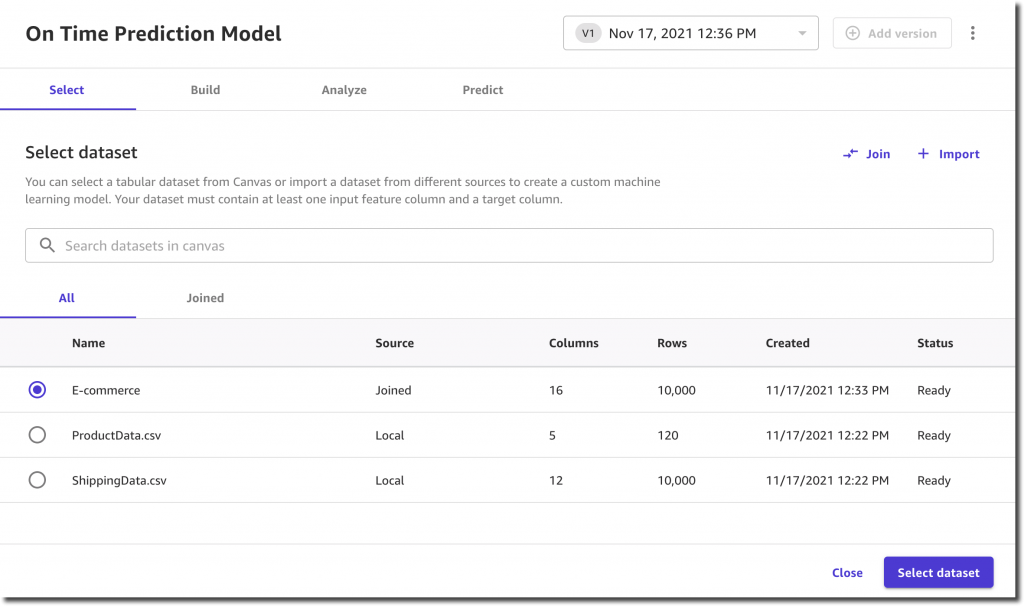
Task: Show the Joined datasets tab
Action: [205, 298]
